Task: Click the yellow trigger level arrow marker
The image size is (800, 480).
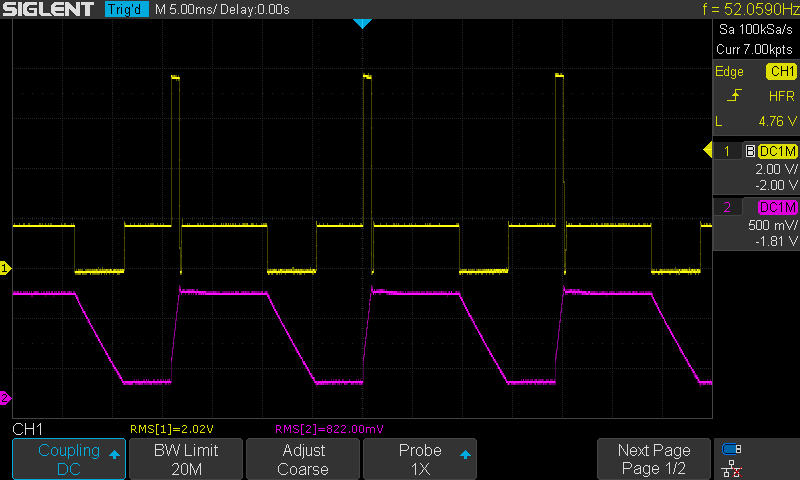Action: (x=708, y=150)
